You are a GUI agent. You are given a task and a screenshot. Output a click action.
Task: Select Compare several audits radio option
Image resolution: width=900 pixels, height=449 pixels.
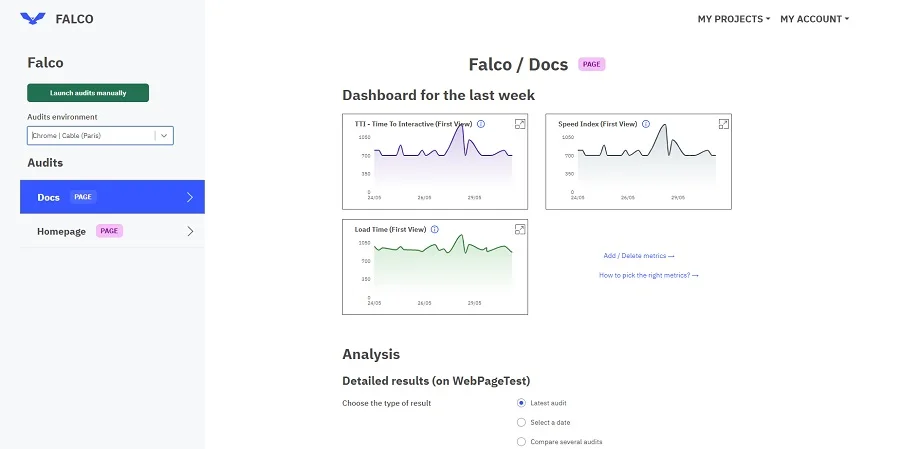(521, 441)
